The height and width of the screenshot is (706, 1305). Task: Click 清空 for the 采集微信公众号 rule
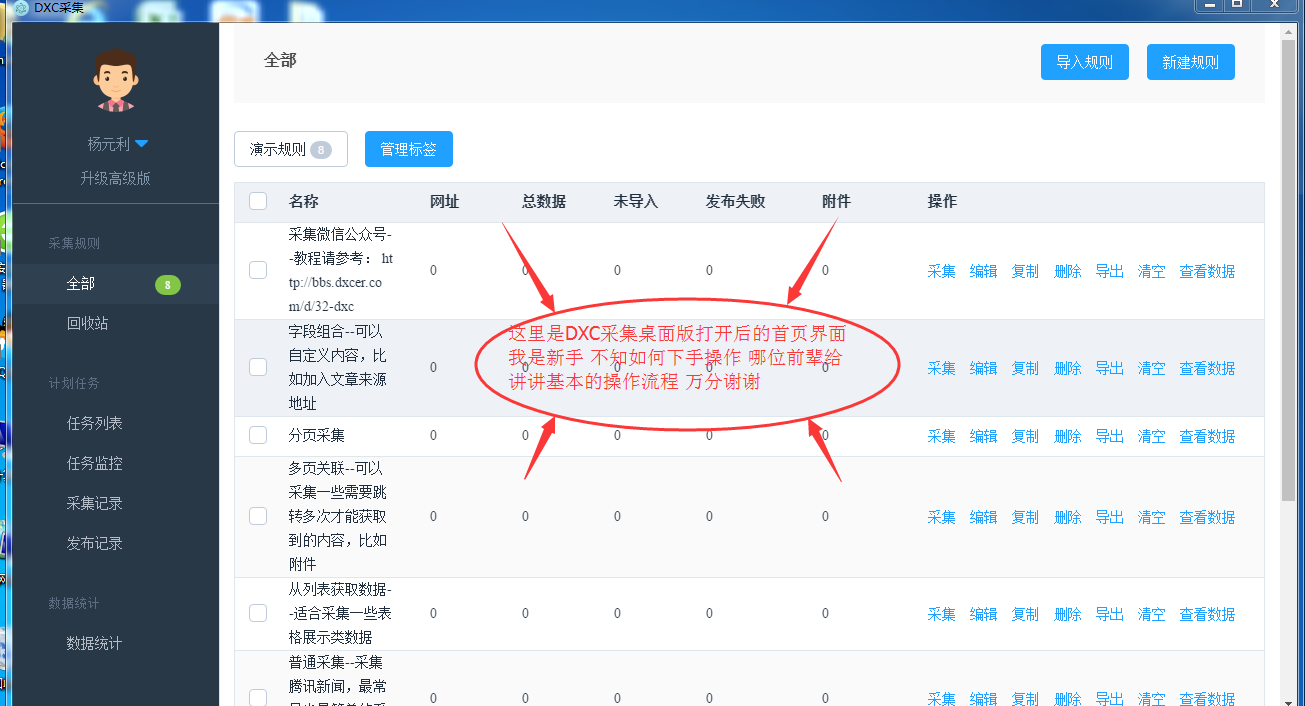point(1152,271)
